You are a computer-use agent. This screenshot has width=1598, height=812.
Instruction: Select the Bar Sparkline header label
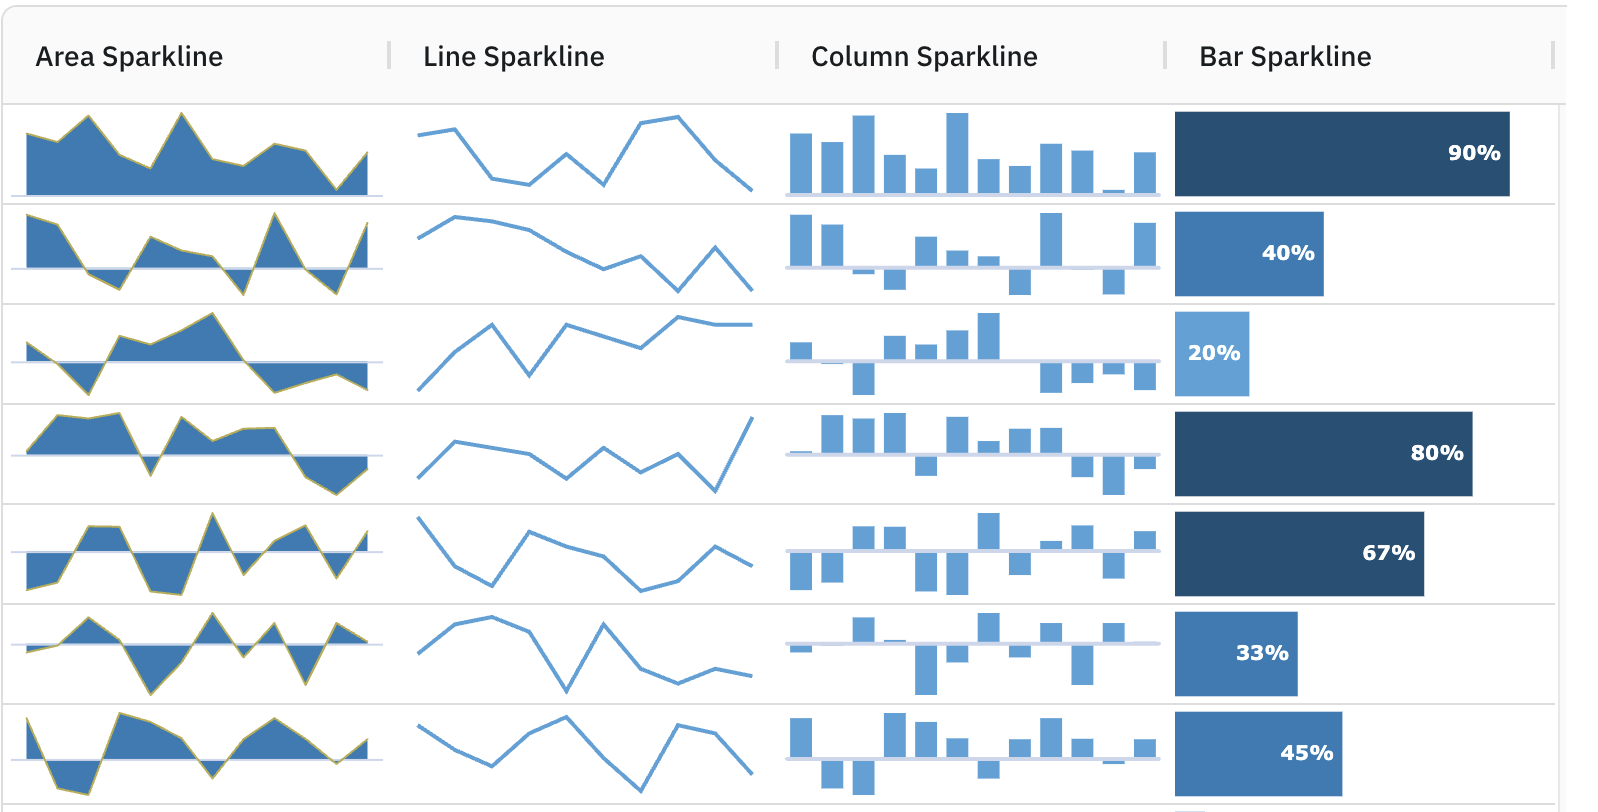pyautogui.click(x=1284, y=57)
